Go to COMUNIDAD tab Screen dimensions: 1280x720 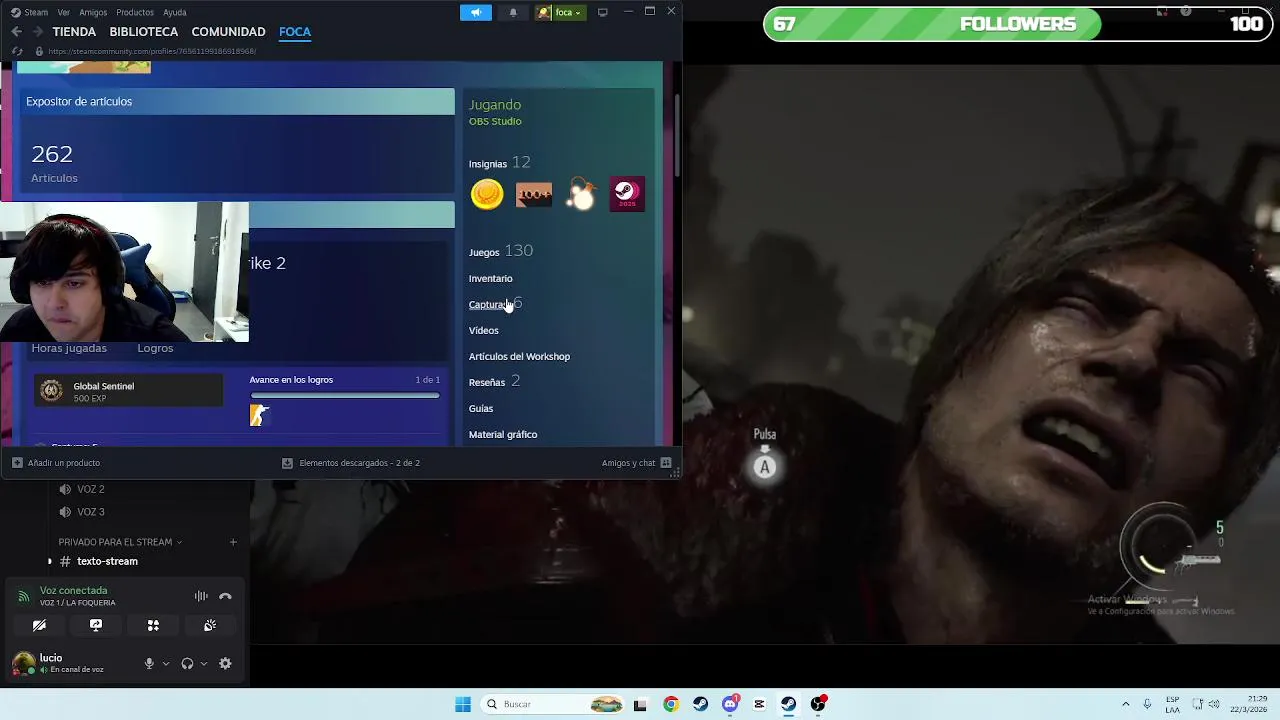pos(228,32)
